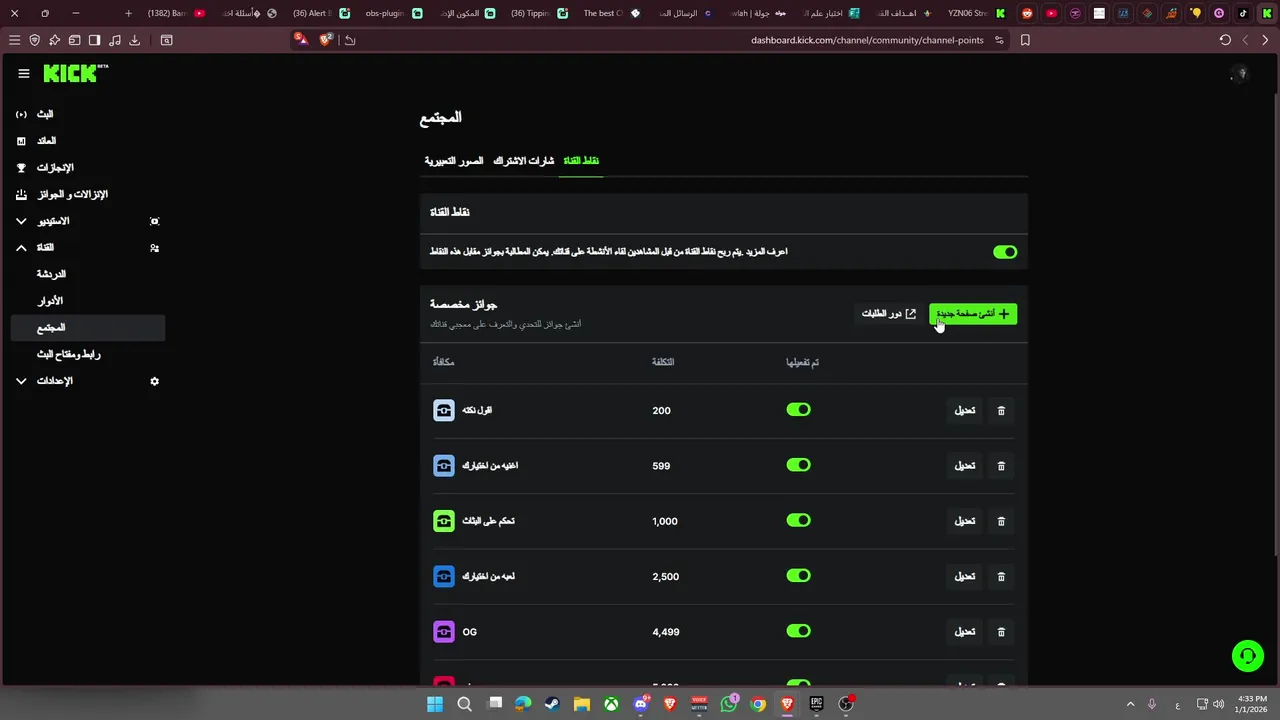
Task: Open the green support chat bubble
Action: [x=1247, y=656]
